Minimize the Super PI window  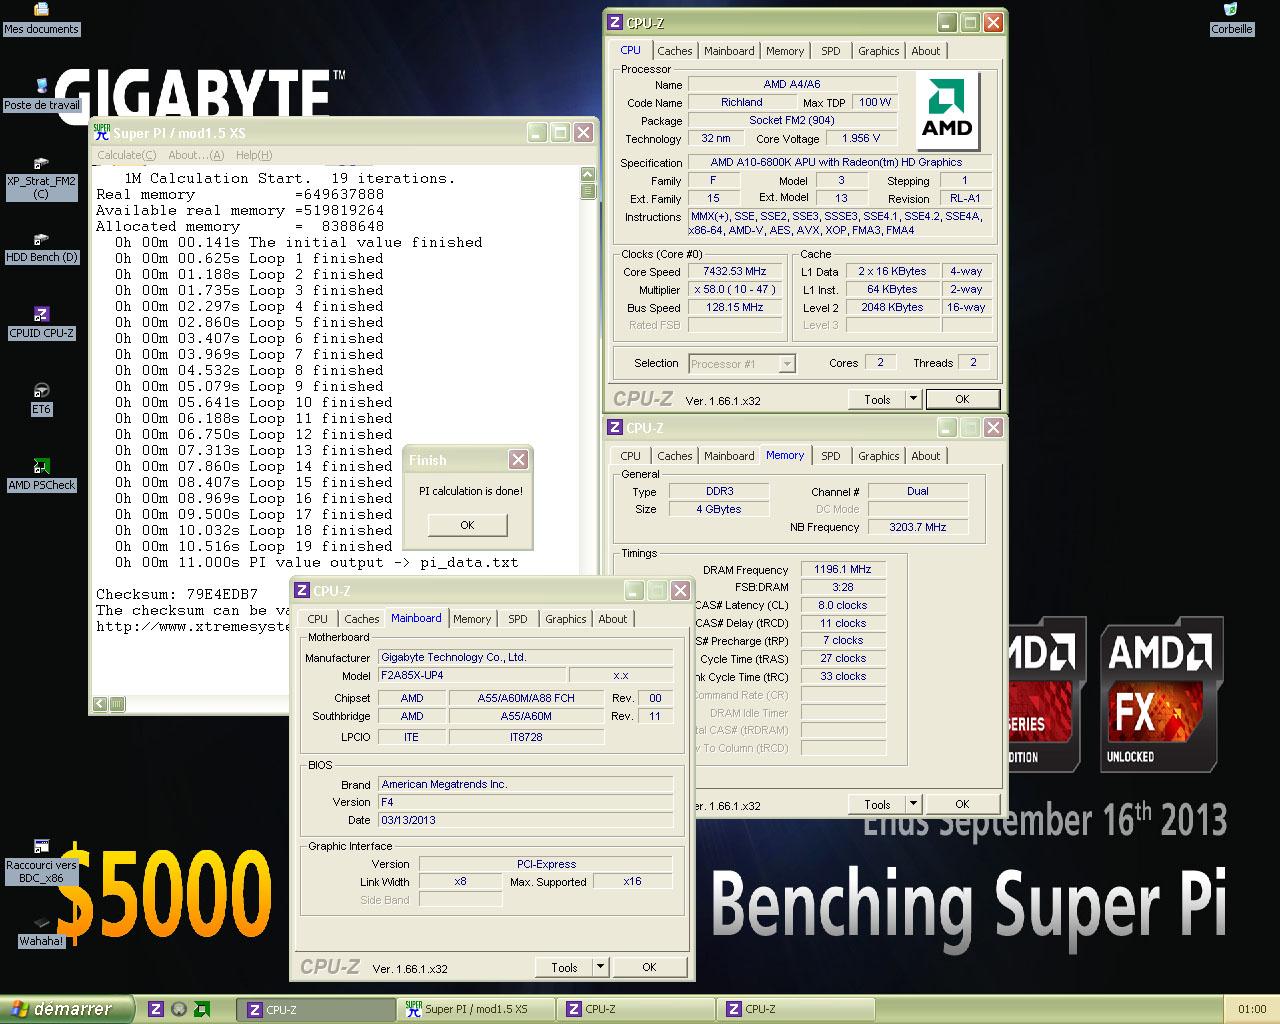(x=537, y=132)
